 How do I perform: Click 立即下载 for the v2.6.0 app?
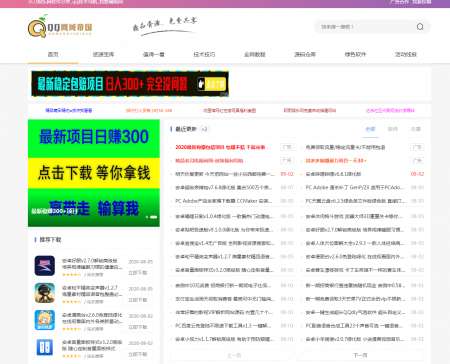(x=138, y=327)
